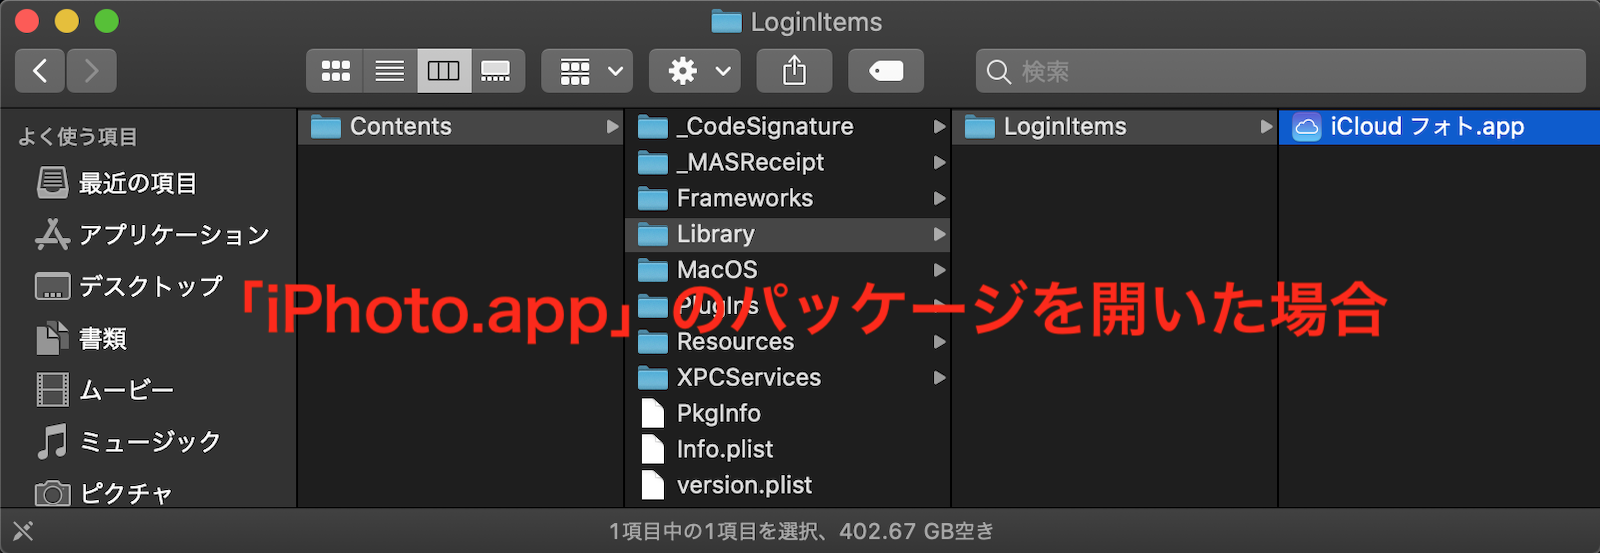Select the Info.plist file
The image size is (1600, 553).
[x=787, y=449]
